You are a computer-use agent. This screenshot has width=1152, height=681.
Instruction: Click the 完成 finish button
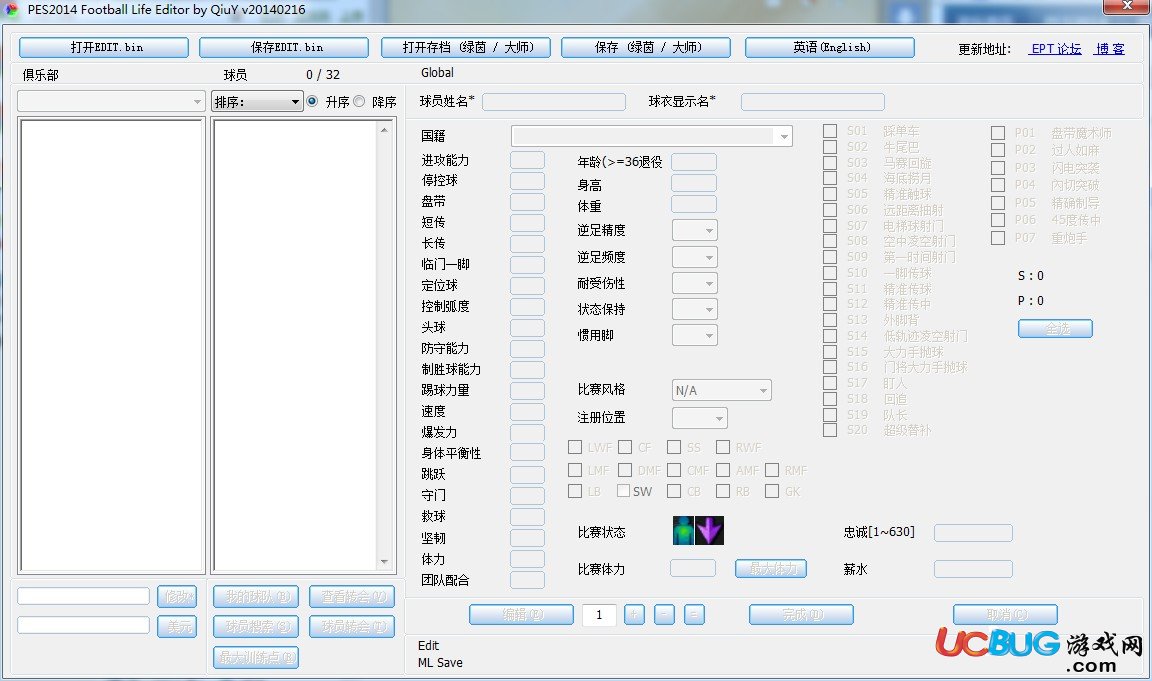(802, 614)
